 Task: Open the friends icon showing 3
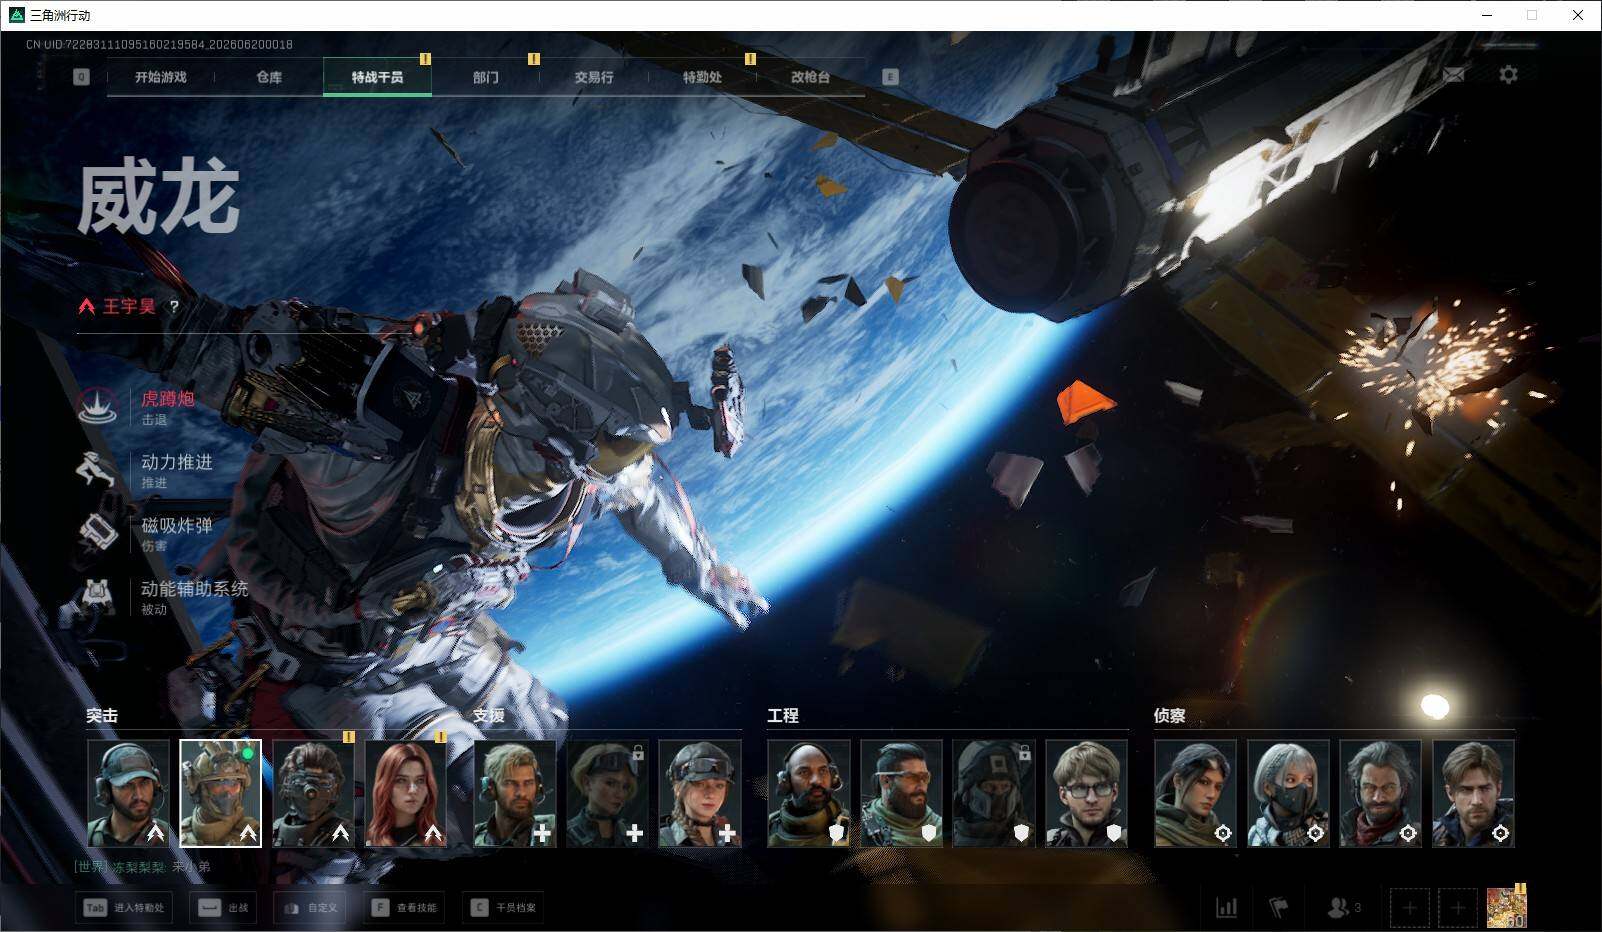[x=1343, y=908]
